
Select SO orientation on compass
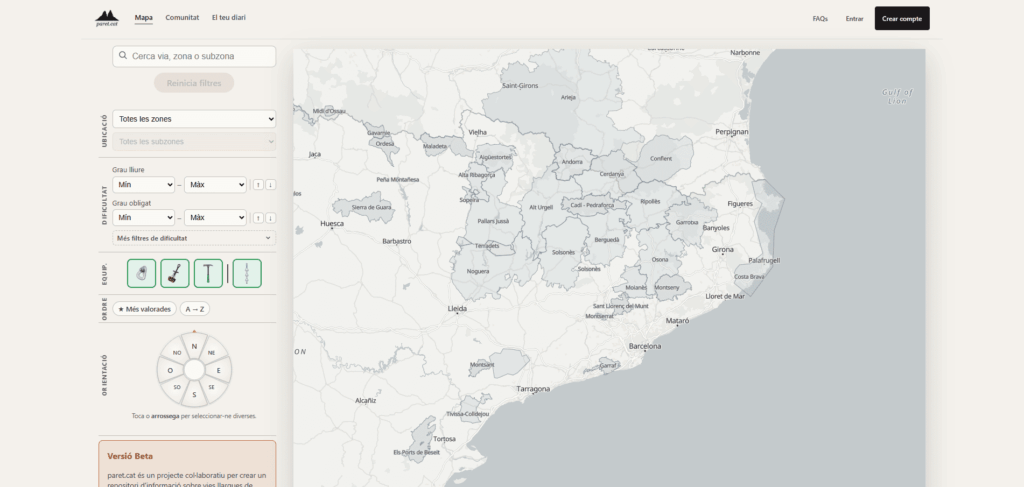[x=176, y=388]
